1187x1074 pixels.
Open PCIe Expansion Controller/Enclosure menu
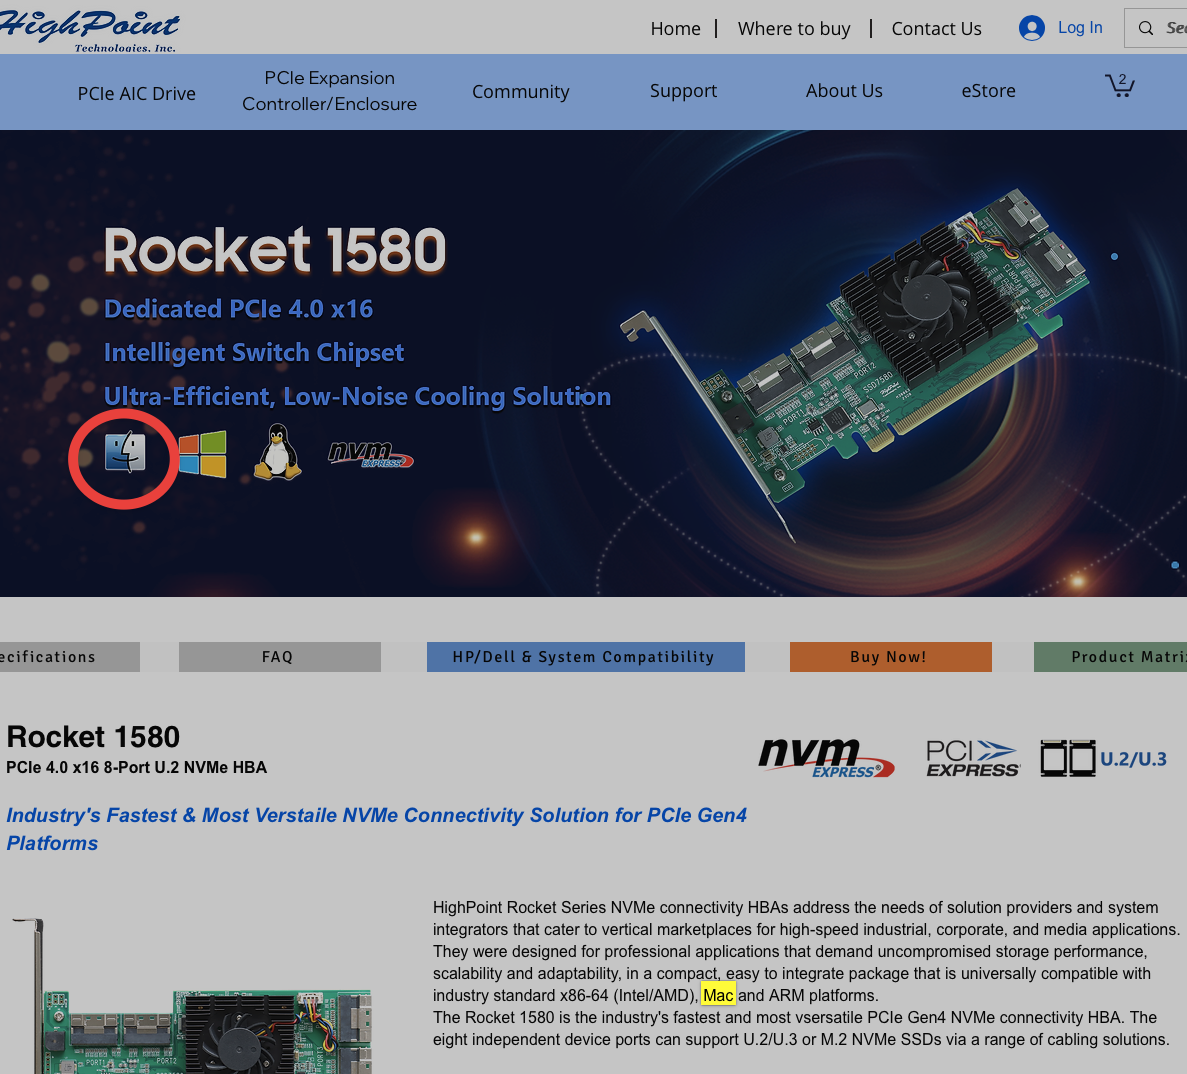(x=329, y=91)
